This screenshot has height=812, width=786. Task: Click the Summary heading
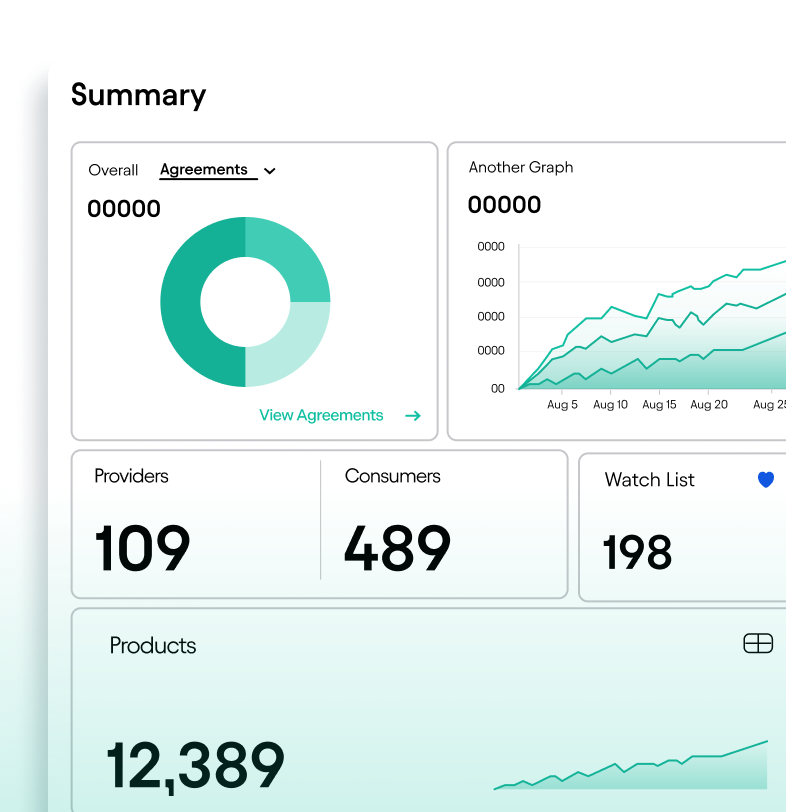(138, 95)
